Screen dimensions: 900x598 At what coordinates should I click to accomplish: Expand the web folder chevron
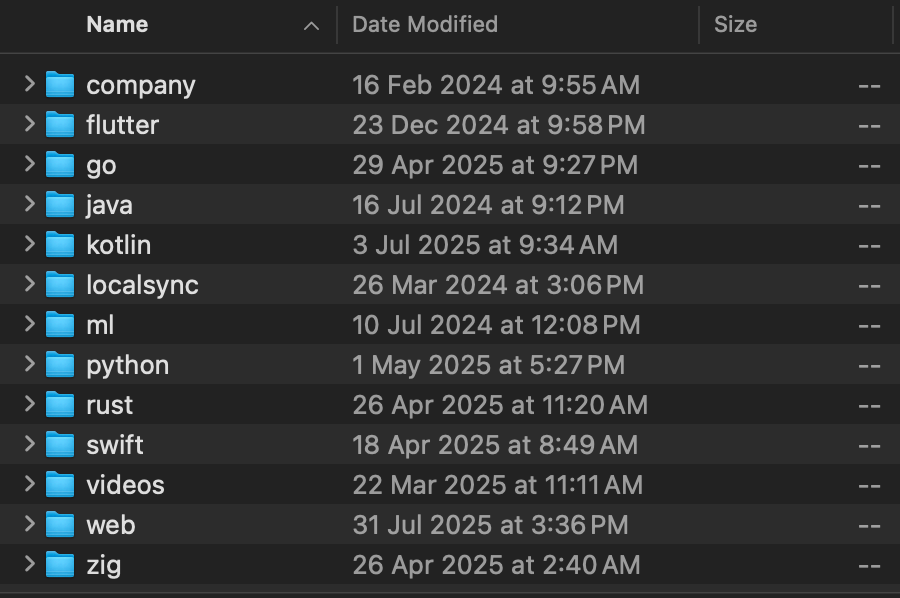coord(30,524)
